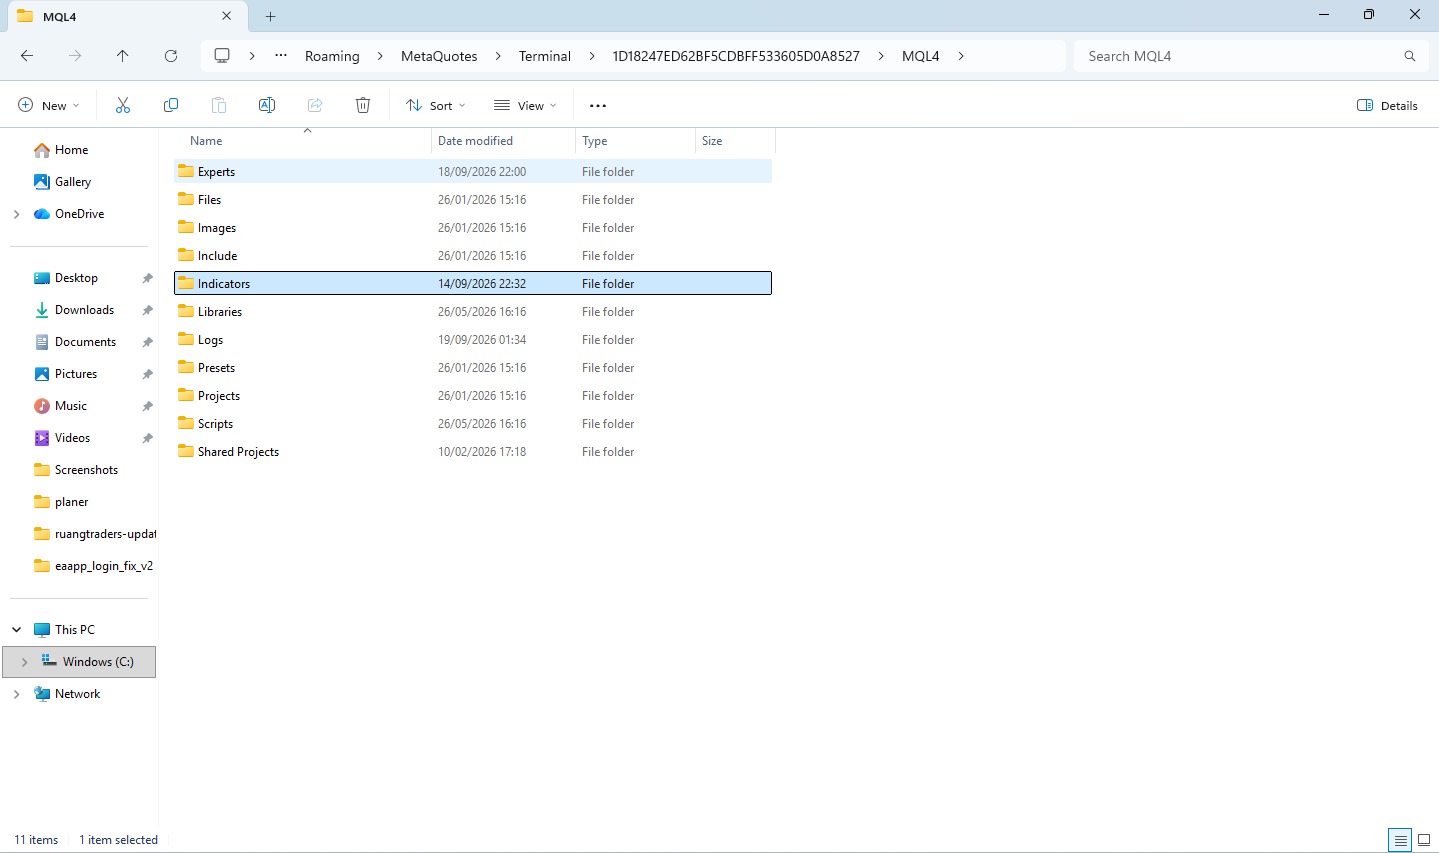Expand the Windows (C:) drive node
The width and height of the screenshot is (1439, 853).
click(x=25, y=662)
